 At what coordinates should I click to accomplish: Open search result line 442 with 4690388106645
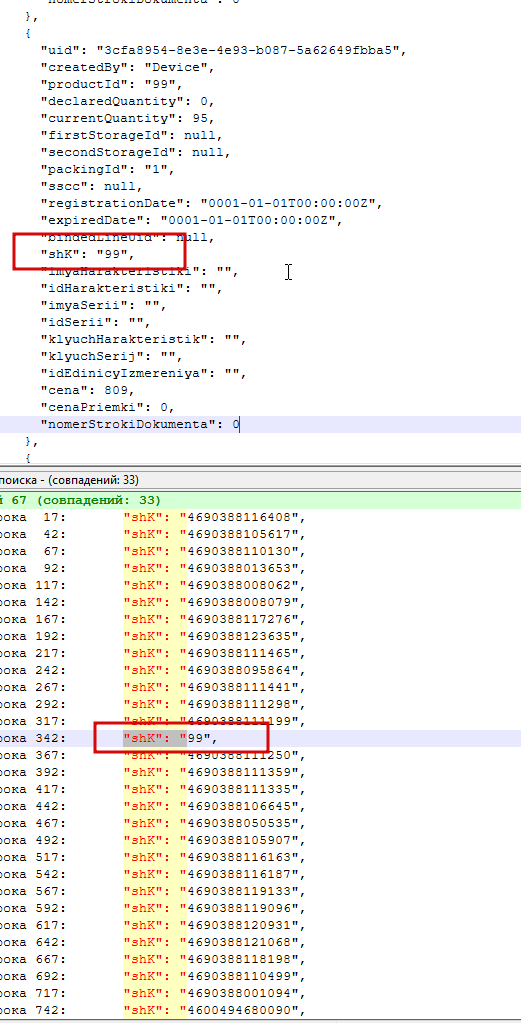click(260, 806)
